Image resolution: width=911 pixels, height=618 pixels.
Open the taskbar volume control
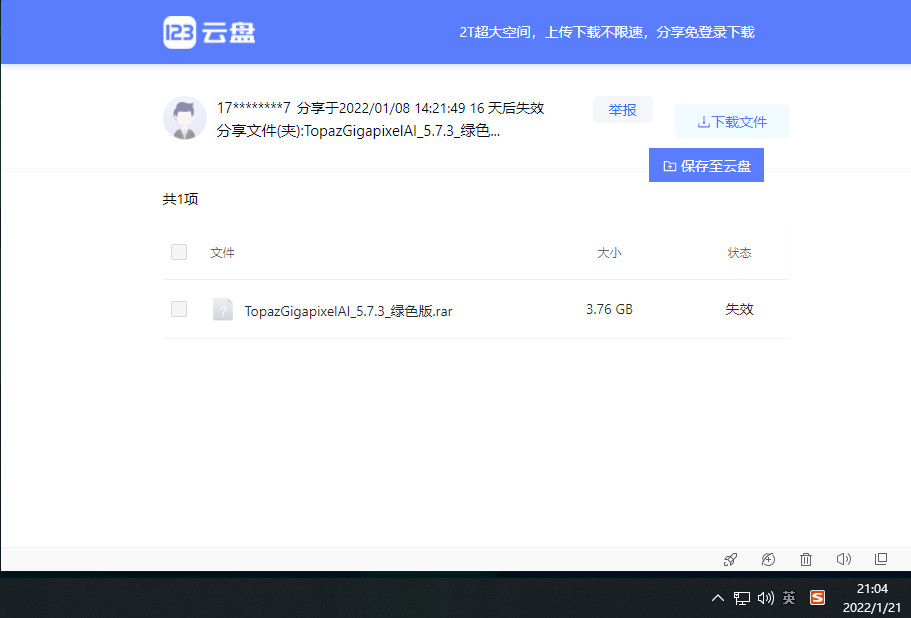[766, 598]
